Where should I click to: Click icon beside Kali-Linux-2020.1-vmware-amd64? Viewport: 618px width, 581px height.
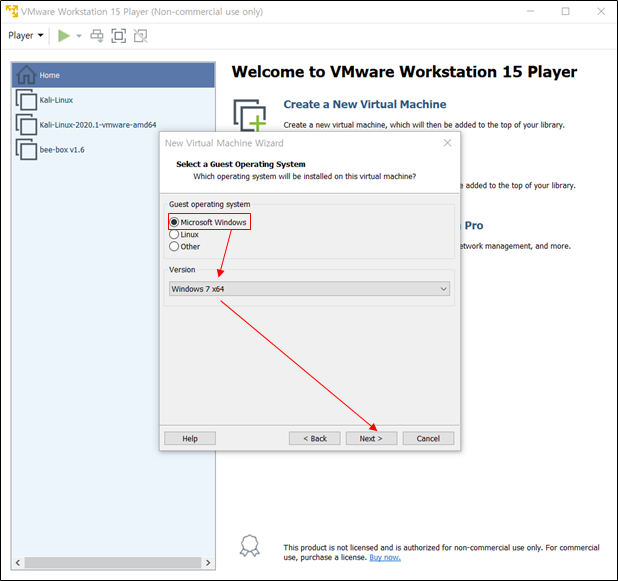click(x=26, y=125)
